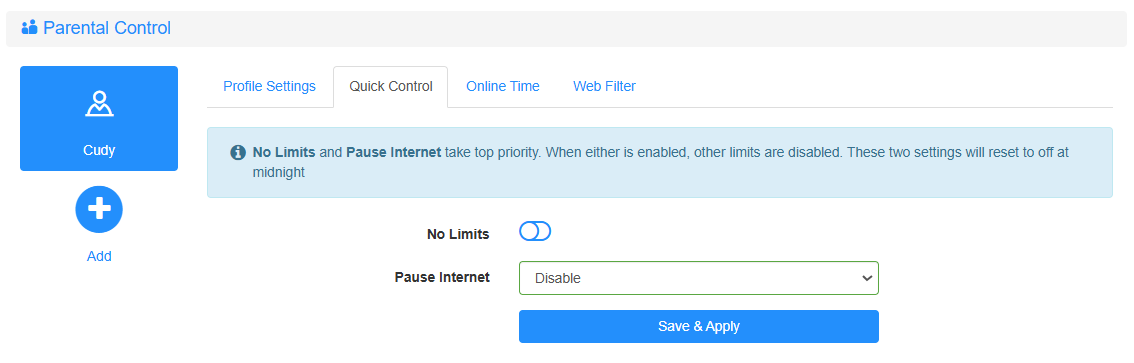Click the Cudy profile name label
1134x363 pixels.
tap(99, 151)
